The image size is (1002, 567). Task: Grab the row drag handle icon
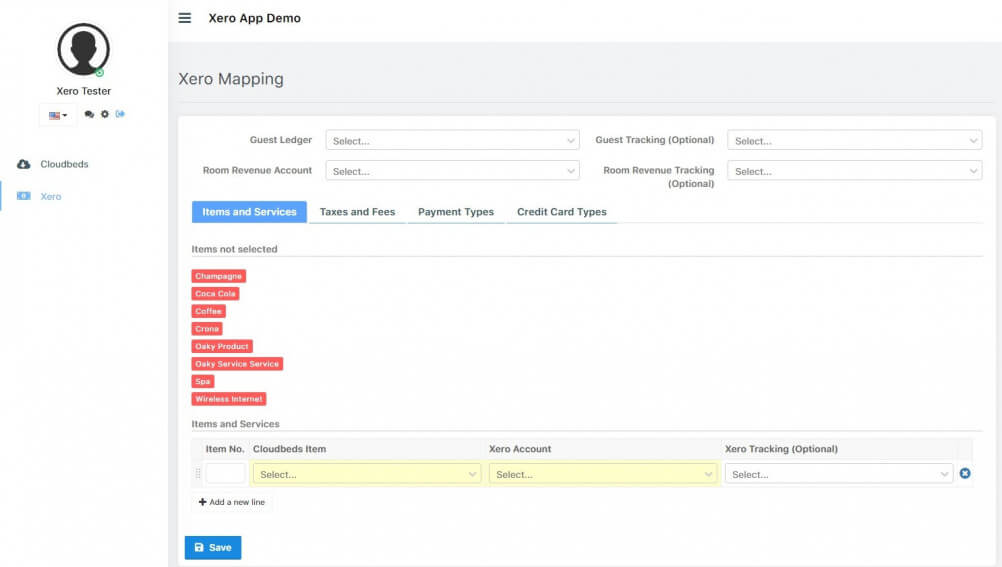click(x=198, y=474)
